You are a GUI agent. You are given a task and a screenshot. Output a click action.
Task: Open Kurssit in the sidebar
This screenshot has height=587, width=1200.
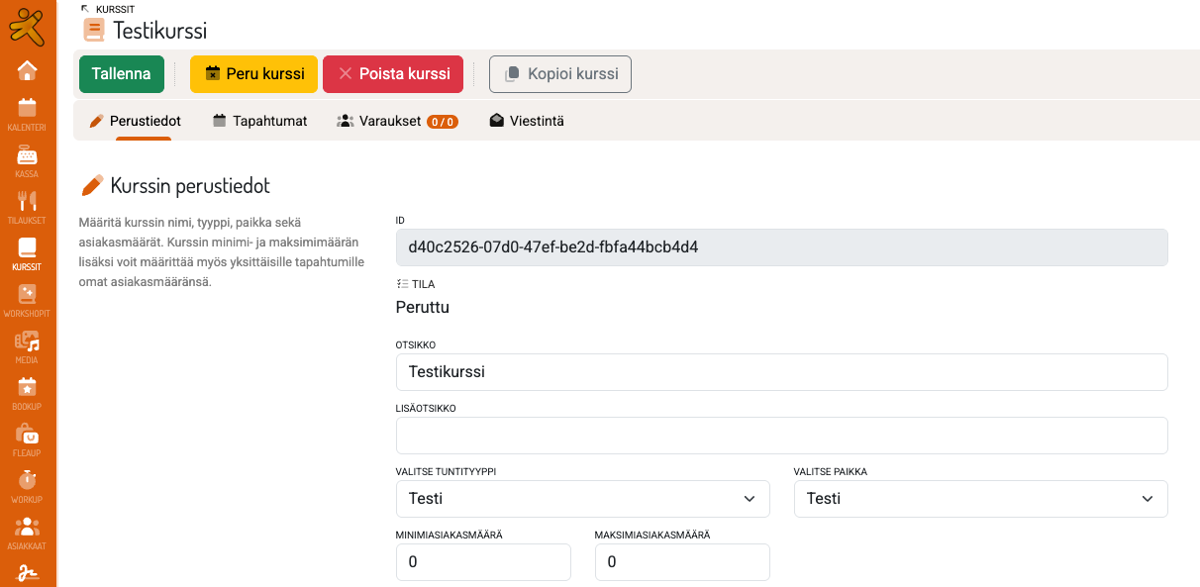click(27, 254)
